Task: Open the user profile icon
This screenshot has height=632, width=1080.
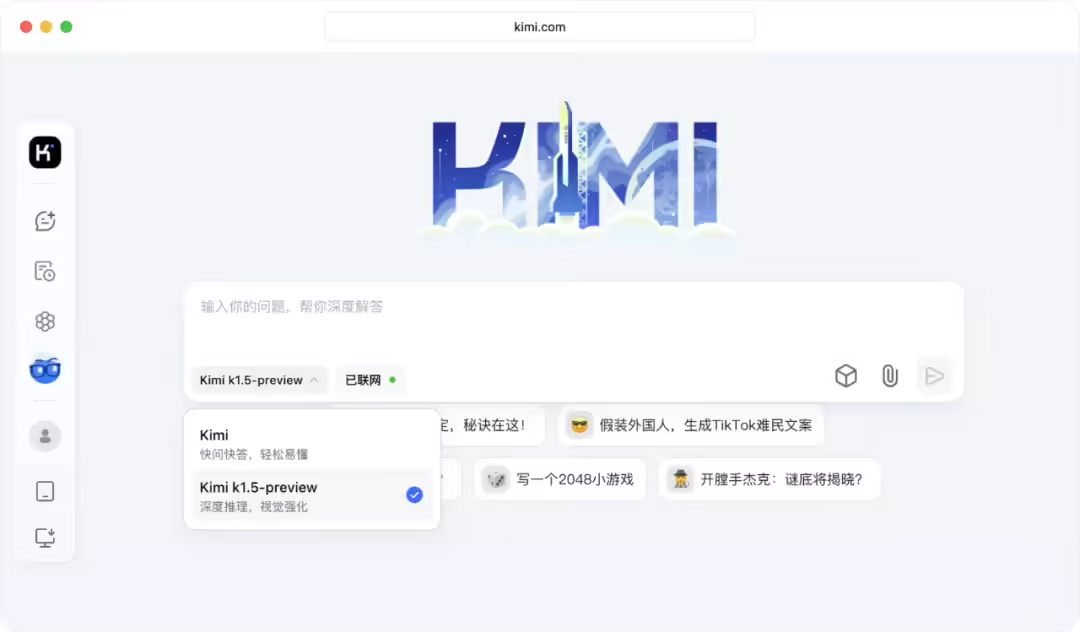Action: [44, 436]
